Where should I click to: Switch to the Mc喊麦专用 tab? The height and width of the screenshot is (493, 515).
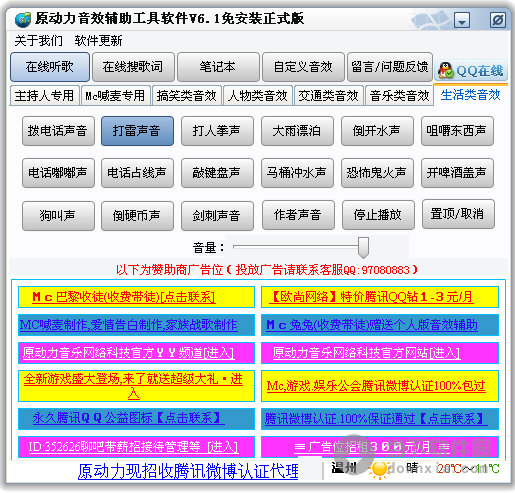click(116, 96)
